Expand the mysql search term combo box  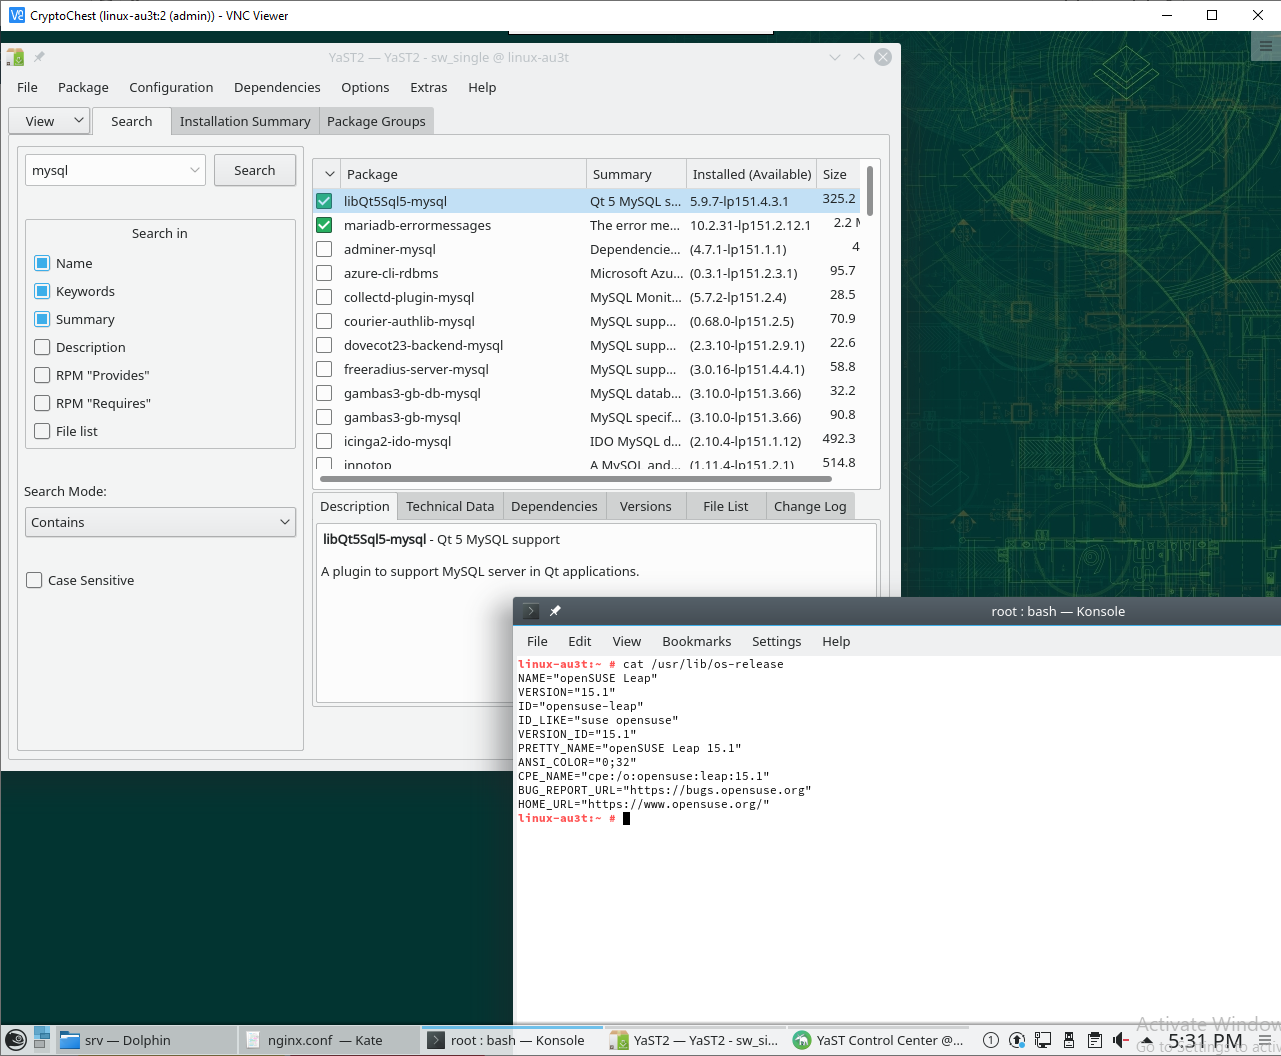pos(195,170)
